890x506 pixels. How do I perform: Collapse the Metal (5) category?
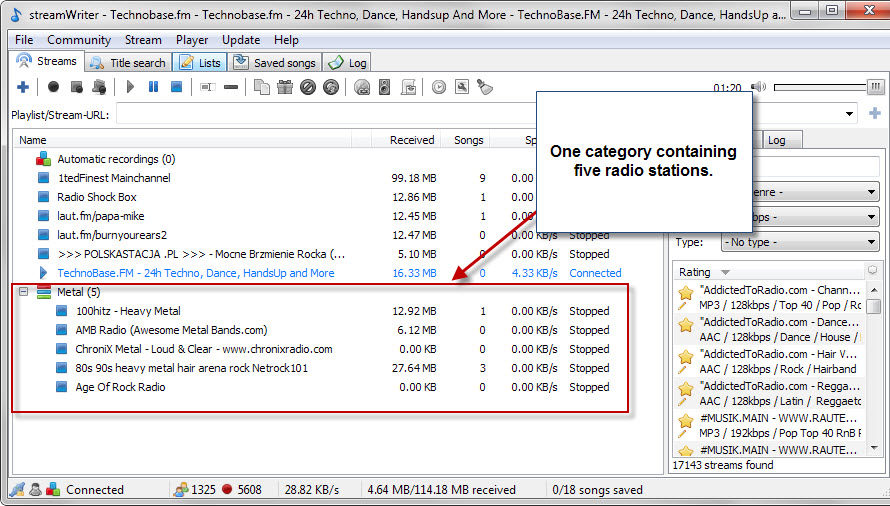[23, 292]
